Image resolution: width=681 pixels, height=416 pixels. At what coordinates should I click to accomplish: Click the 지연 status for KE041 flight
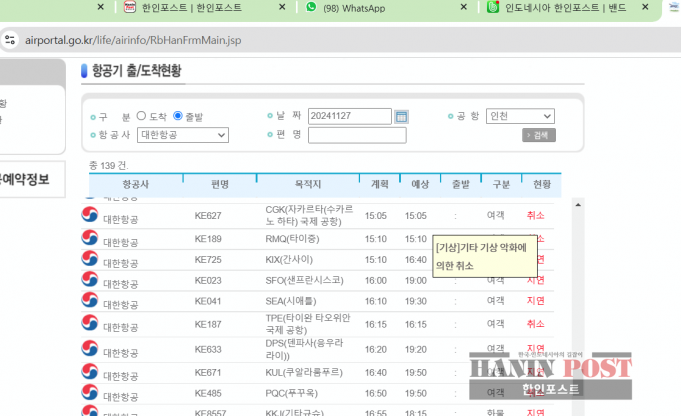click(535, 301)
